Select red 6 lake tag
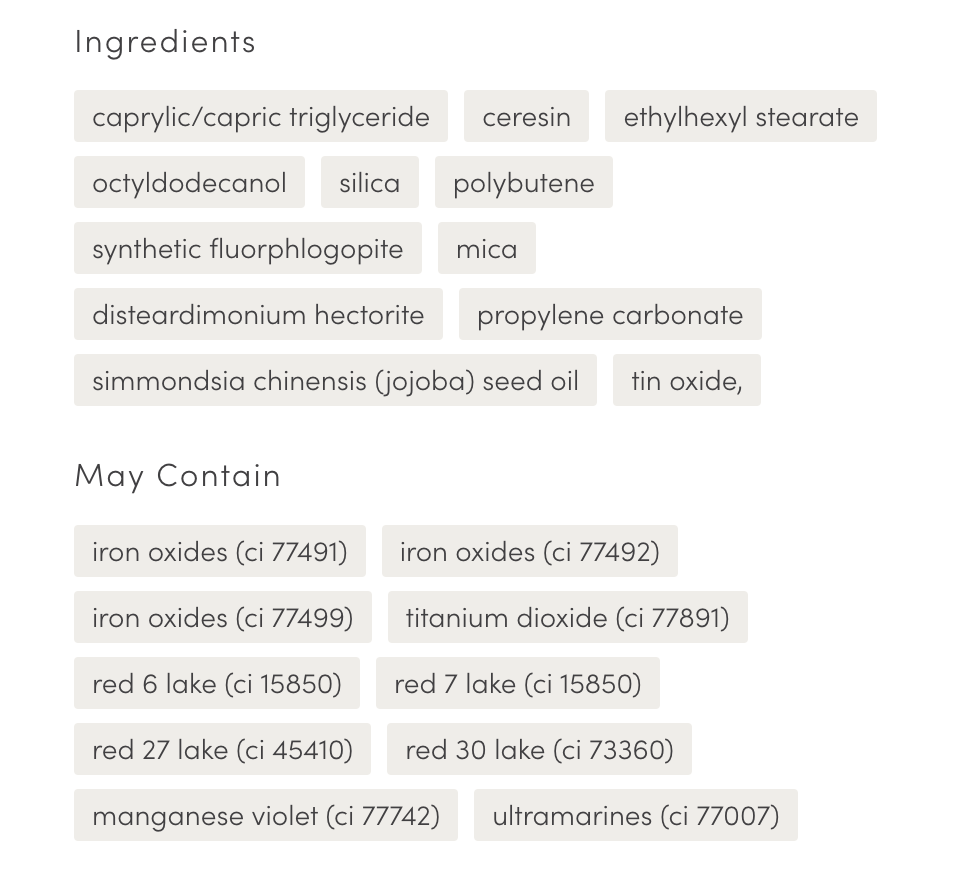This screenshot has width=958, height=882. click(x=216, y=683)
